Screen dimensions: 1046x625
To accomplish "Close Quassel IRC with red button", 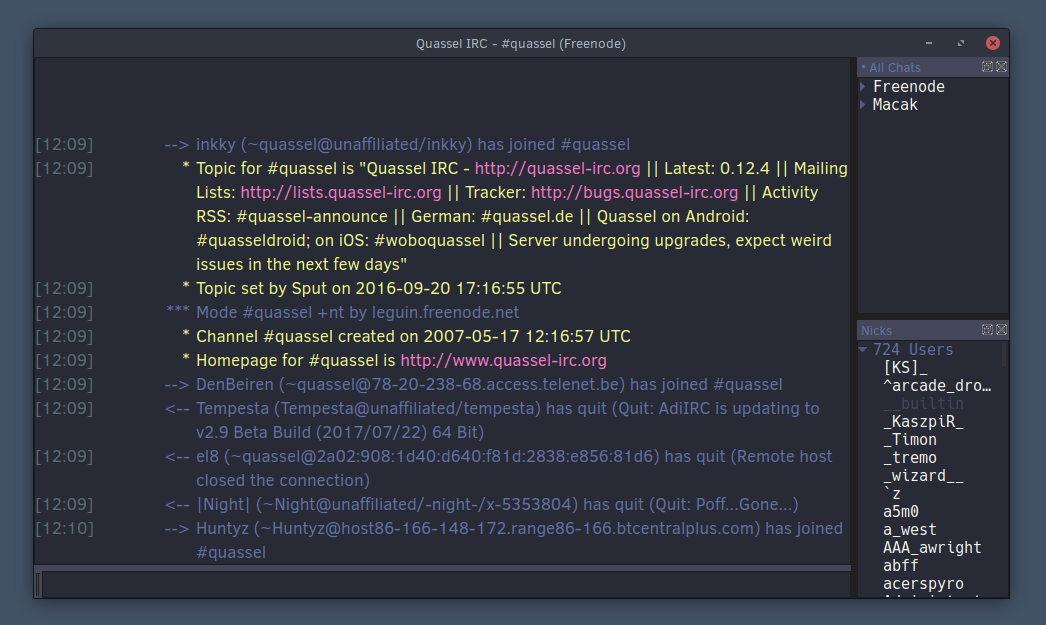I will point(993,43).
